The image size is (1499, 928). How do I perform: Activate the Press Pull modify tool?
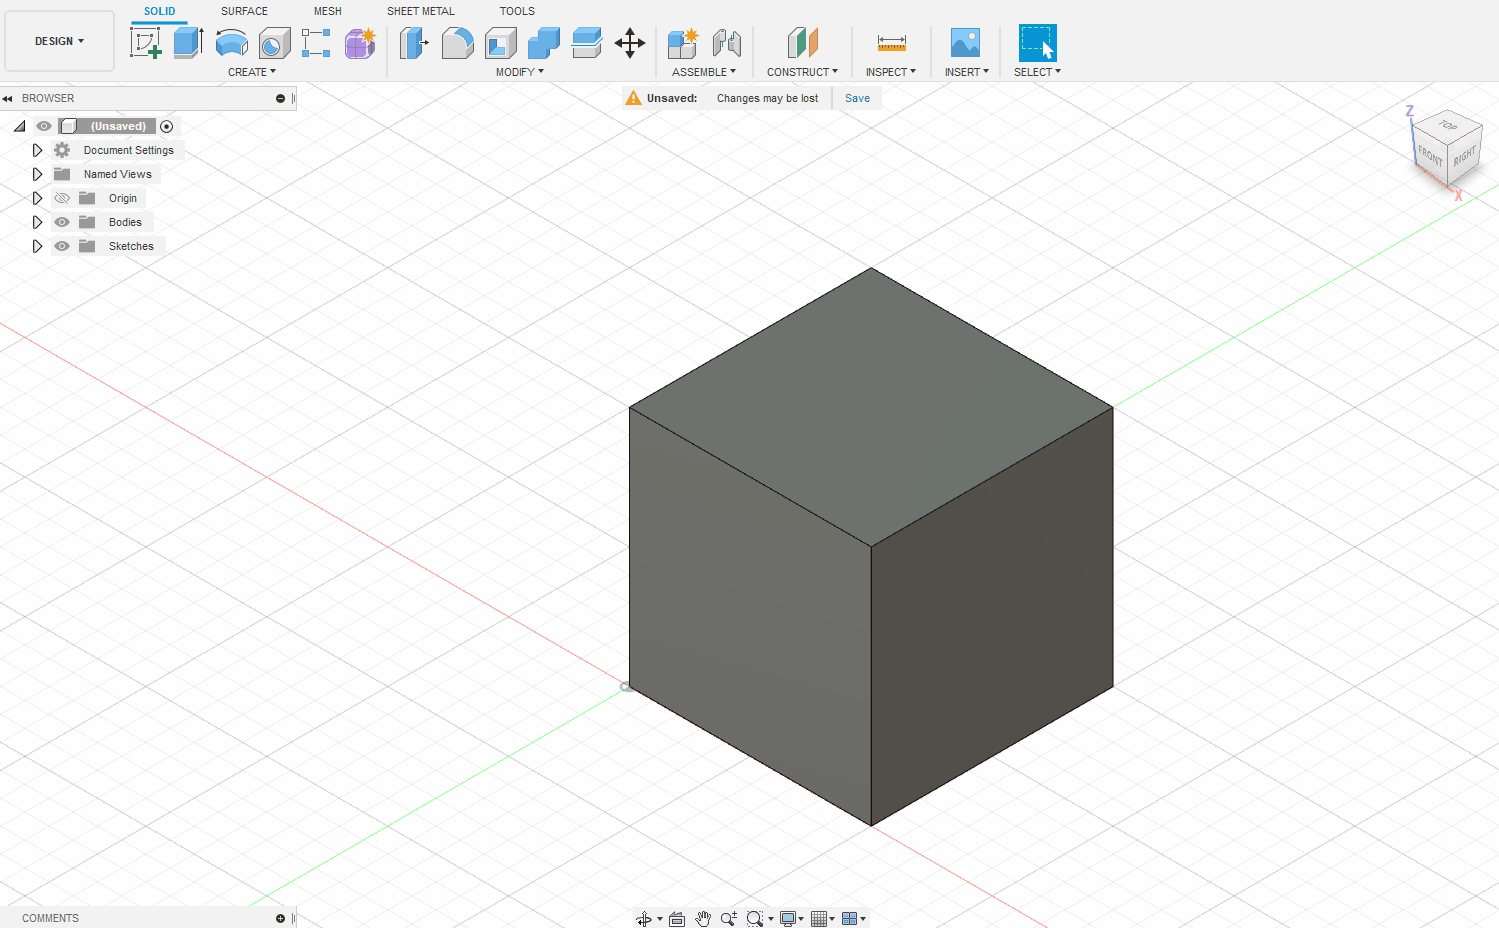click(413, 43)
